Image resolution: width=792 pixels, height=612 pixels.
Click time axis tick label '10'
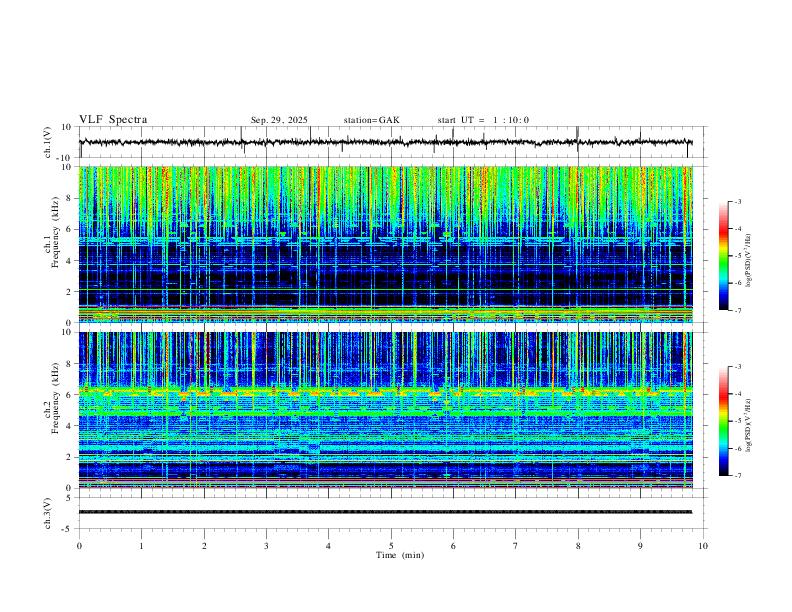[703, 546]
